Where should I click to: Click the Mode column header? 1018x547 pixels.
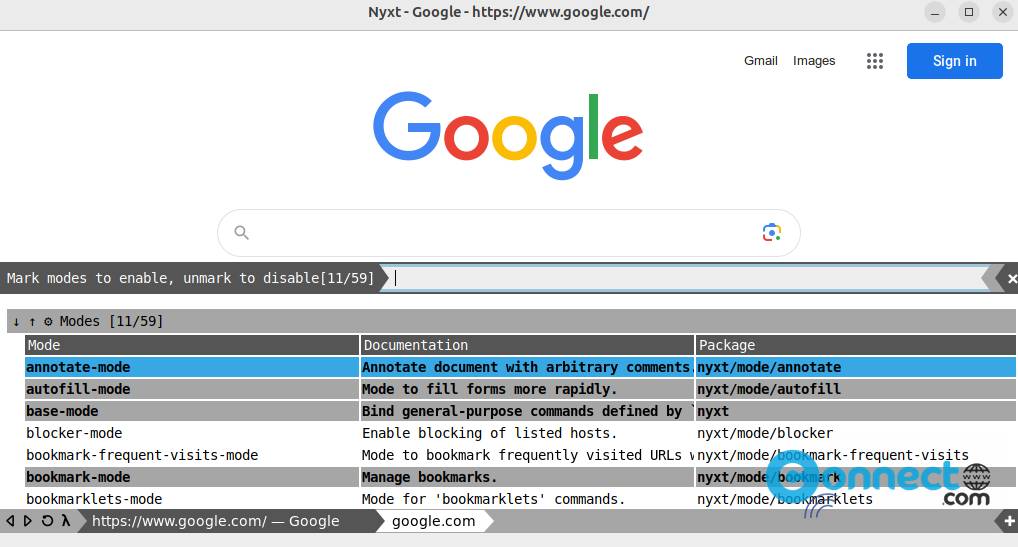(192, 345)
